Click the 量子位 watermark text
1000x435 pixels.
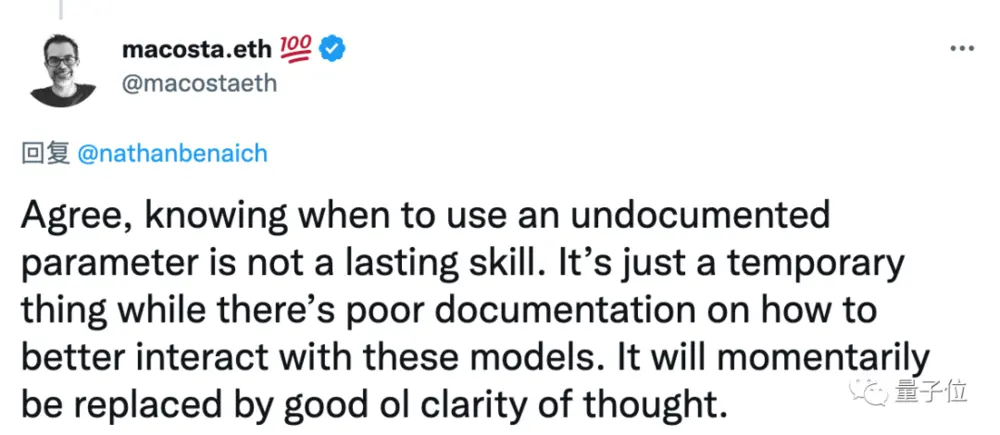click(x=930, y=390)
